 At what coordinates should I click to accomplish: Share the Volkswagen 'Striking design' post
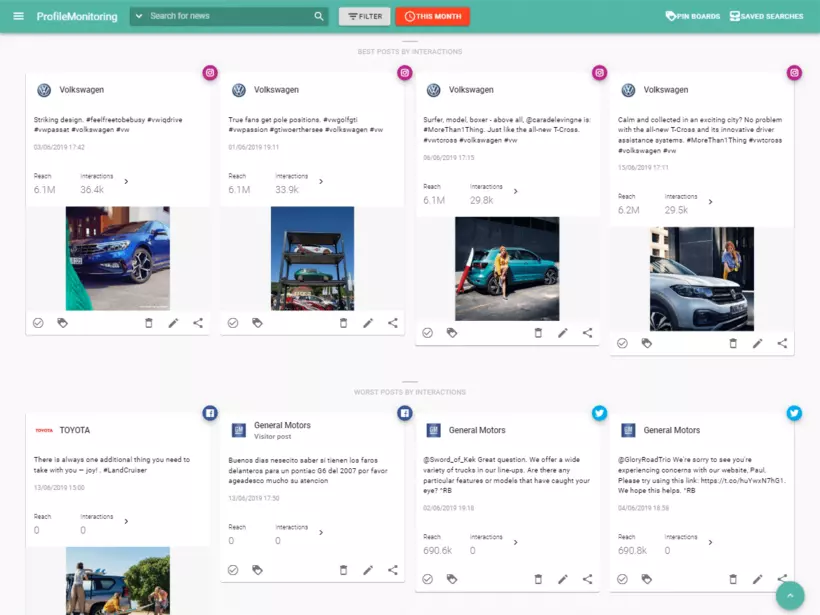pyautogui.click(x=198, y=323)
